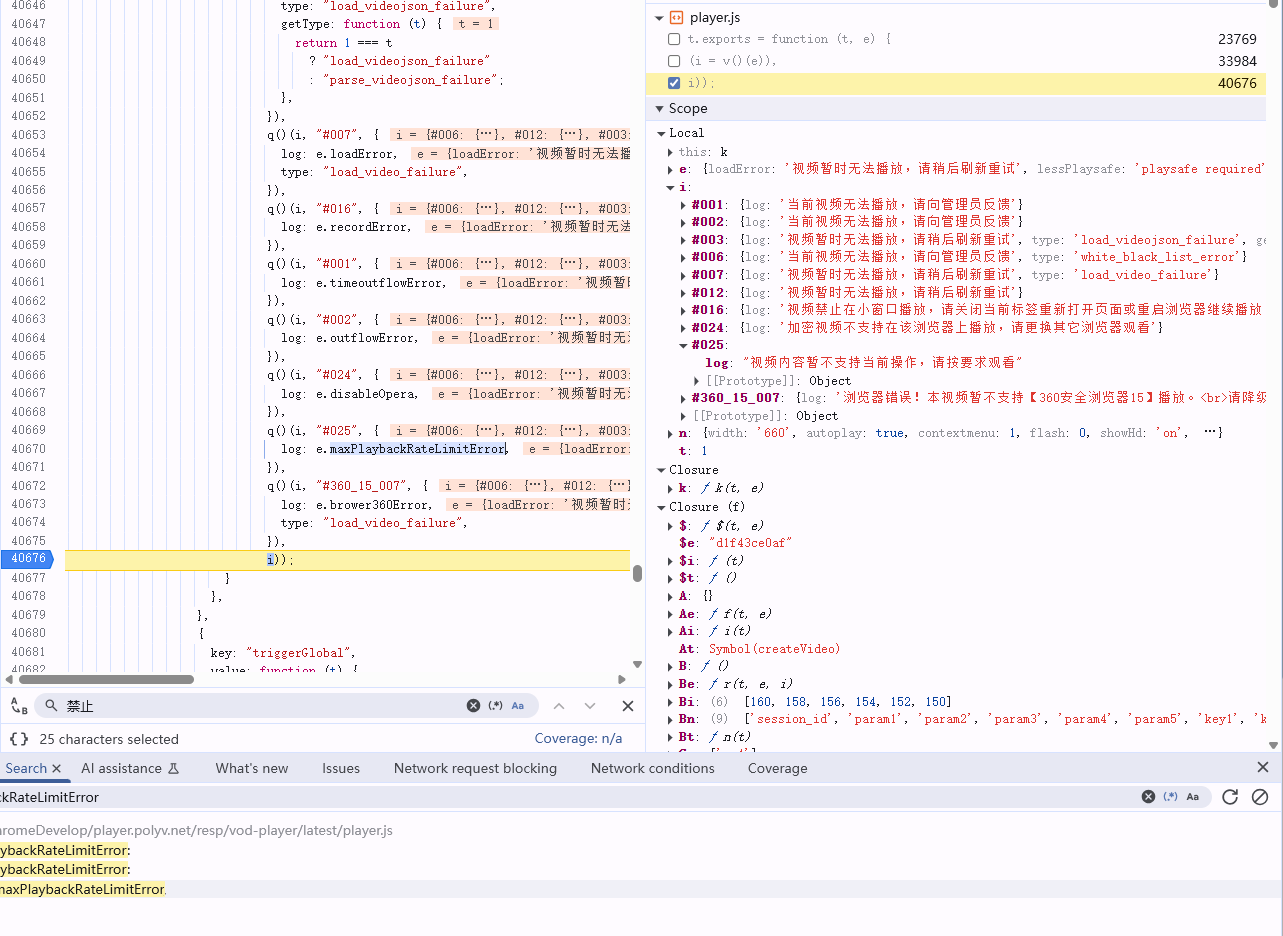Close the find bar with X
The width and height of the screenshot is (1283, 936).
pyautogui.click(x=628, y=706)
